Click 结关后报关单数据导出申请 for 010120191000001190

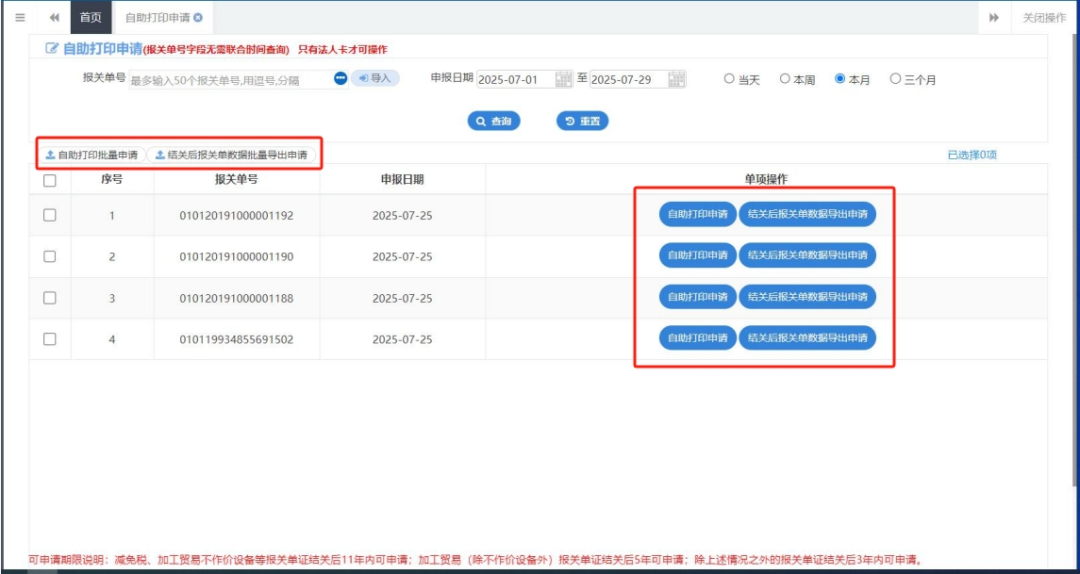807,255
